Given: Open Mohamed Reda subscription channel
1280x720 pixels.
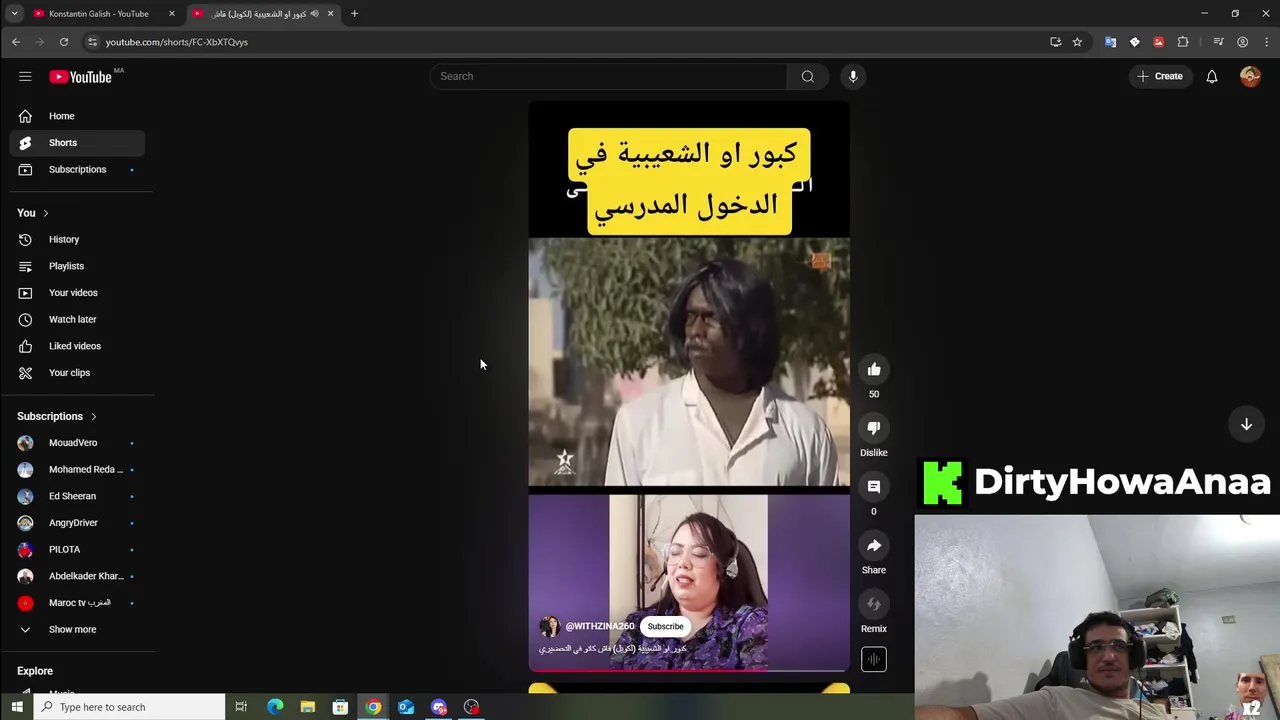Looking at the screenshot, I should tap(77, 469).
